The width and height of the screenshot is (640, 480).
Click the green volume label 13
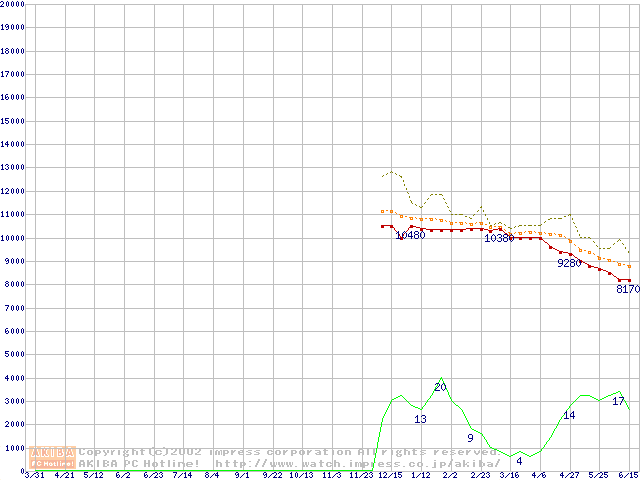click(420, 419)
